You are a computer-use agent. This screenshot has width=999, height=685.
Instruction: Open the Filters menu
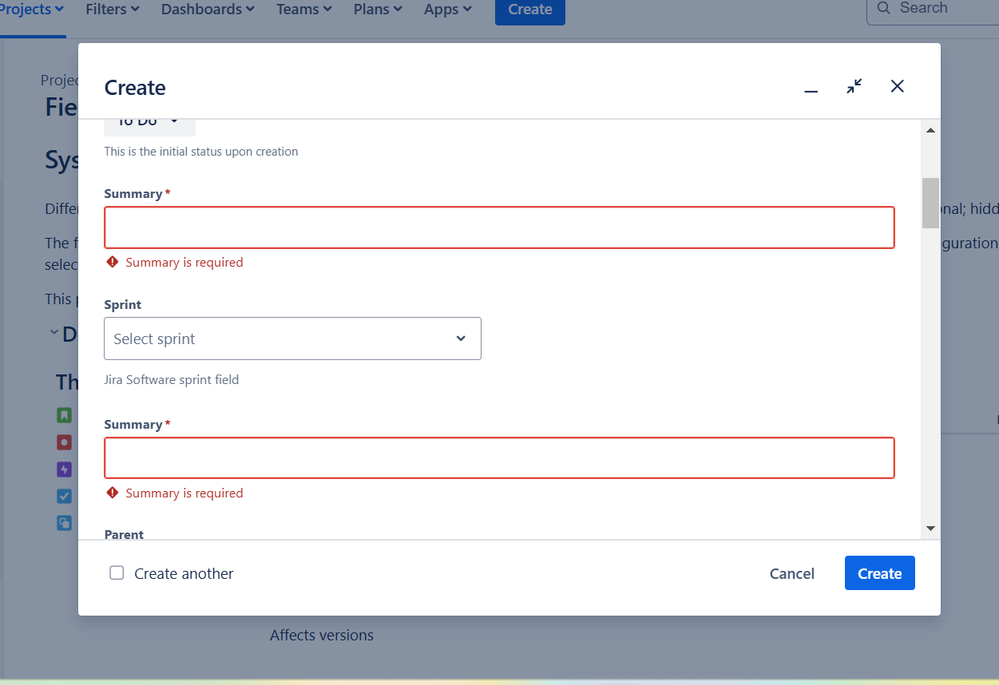click(x=112, y=10)
